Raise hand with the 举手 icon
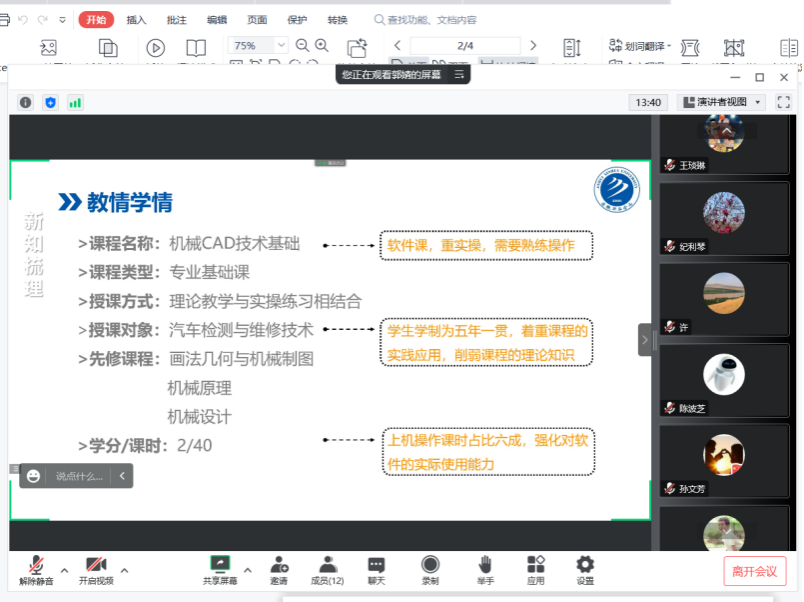 click(x=485, y=566)
